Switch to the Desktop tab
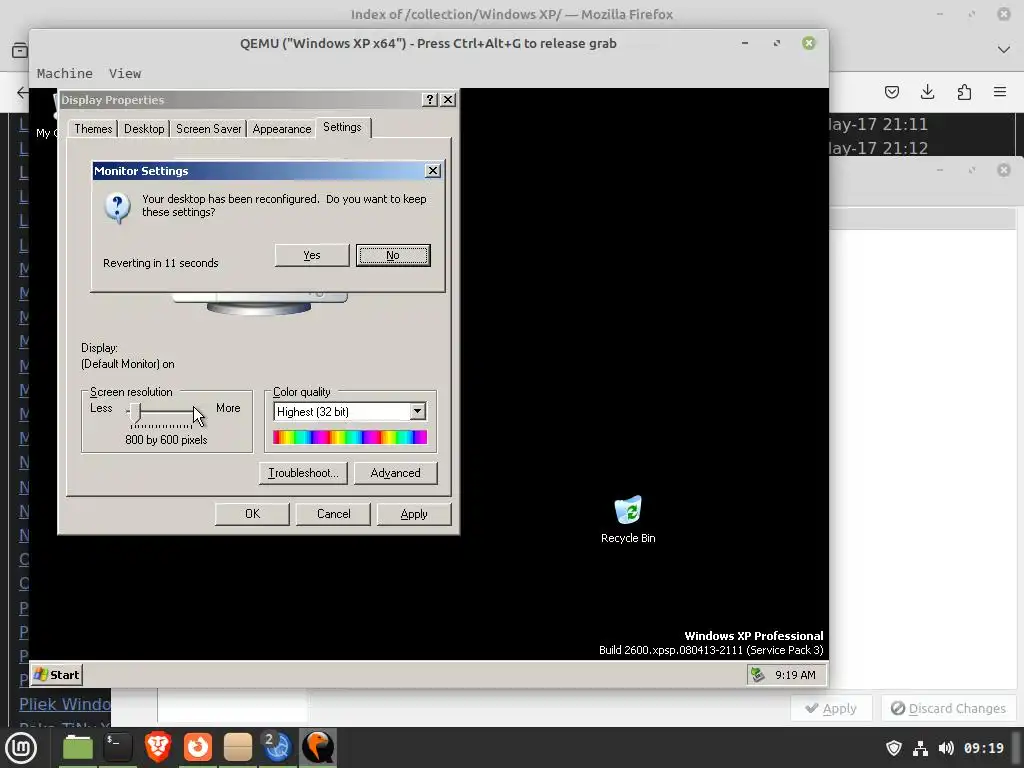Image resolution: width=1024 pixels, height=768 pixels. [x=144, y=129]
